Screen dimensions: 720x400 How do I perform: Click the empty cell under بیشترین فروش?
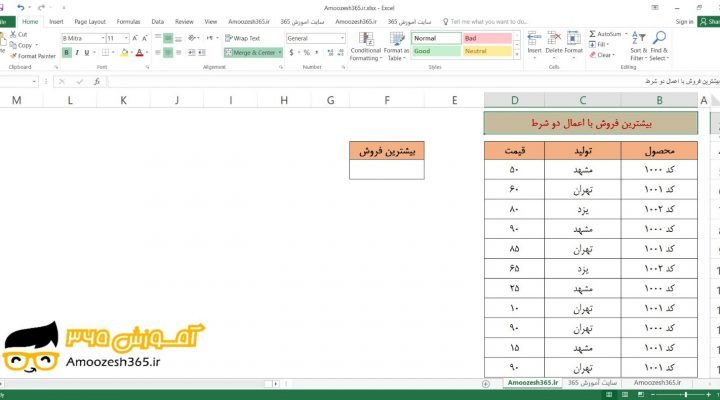387,169
